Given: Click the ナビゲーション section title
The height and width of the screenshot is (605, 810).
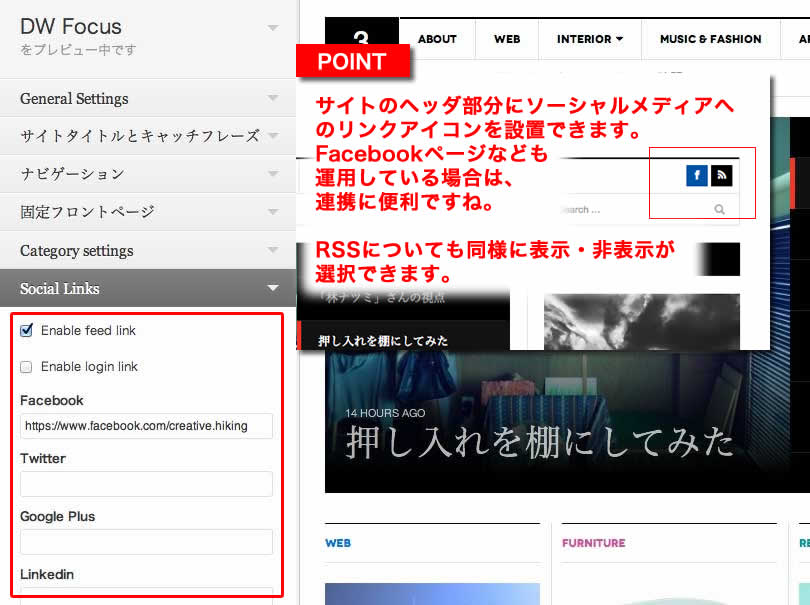Looking at the screenshot, I should pyautogui.click(x=72, y=174).
